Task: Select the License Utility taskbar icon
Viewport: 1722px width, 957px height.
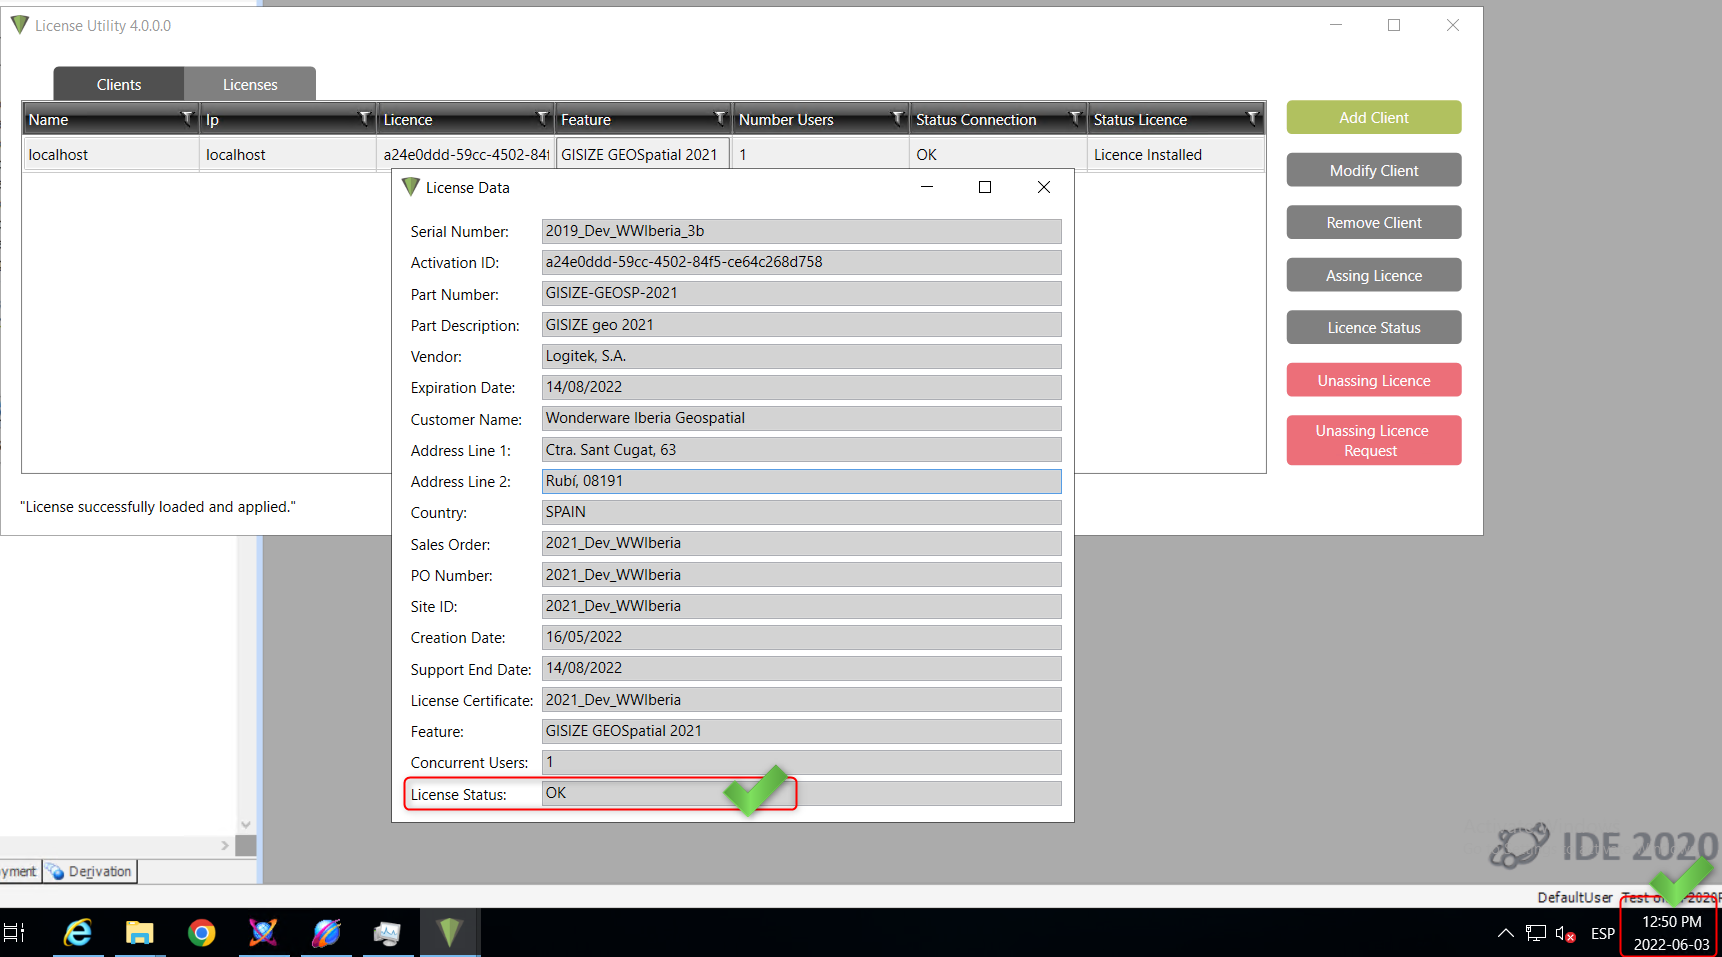Action: [x=450, y=933]
